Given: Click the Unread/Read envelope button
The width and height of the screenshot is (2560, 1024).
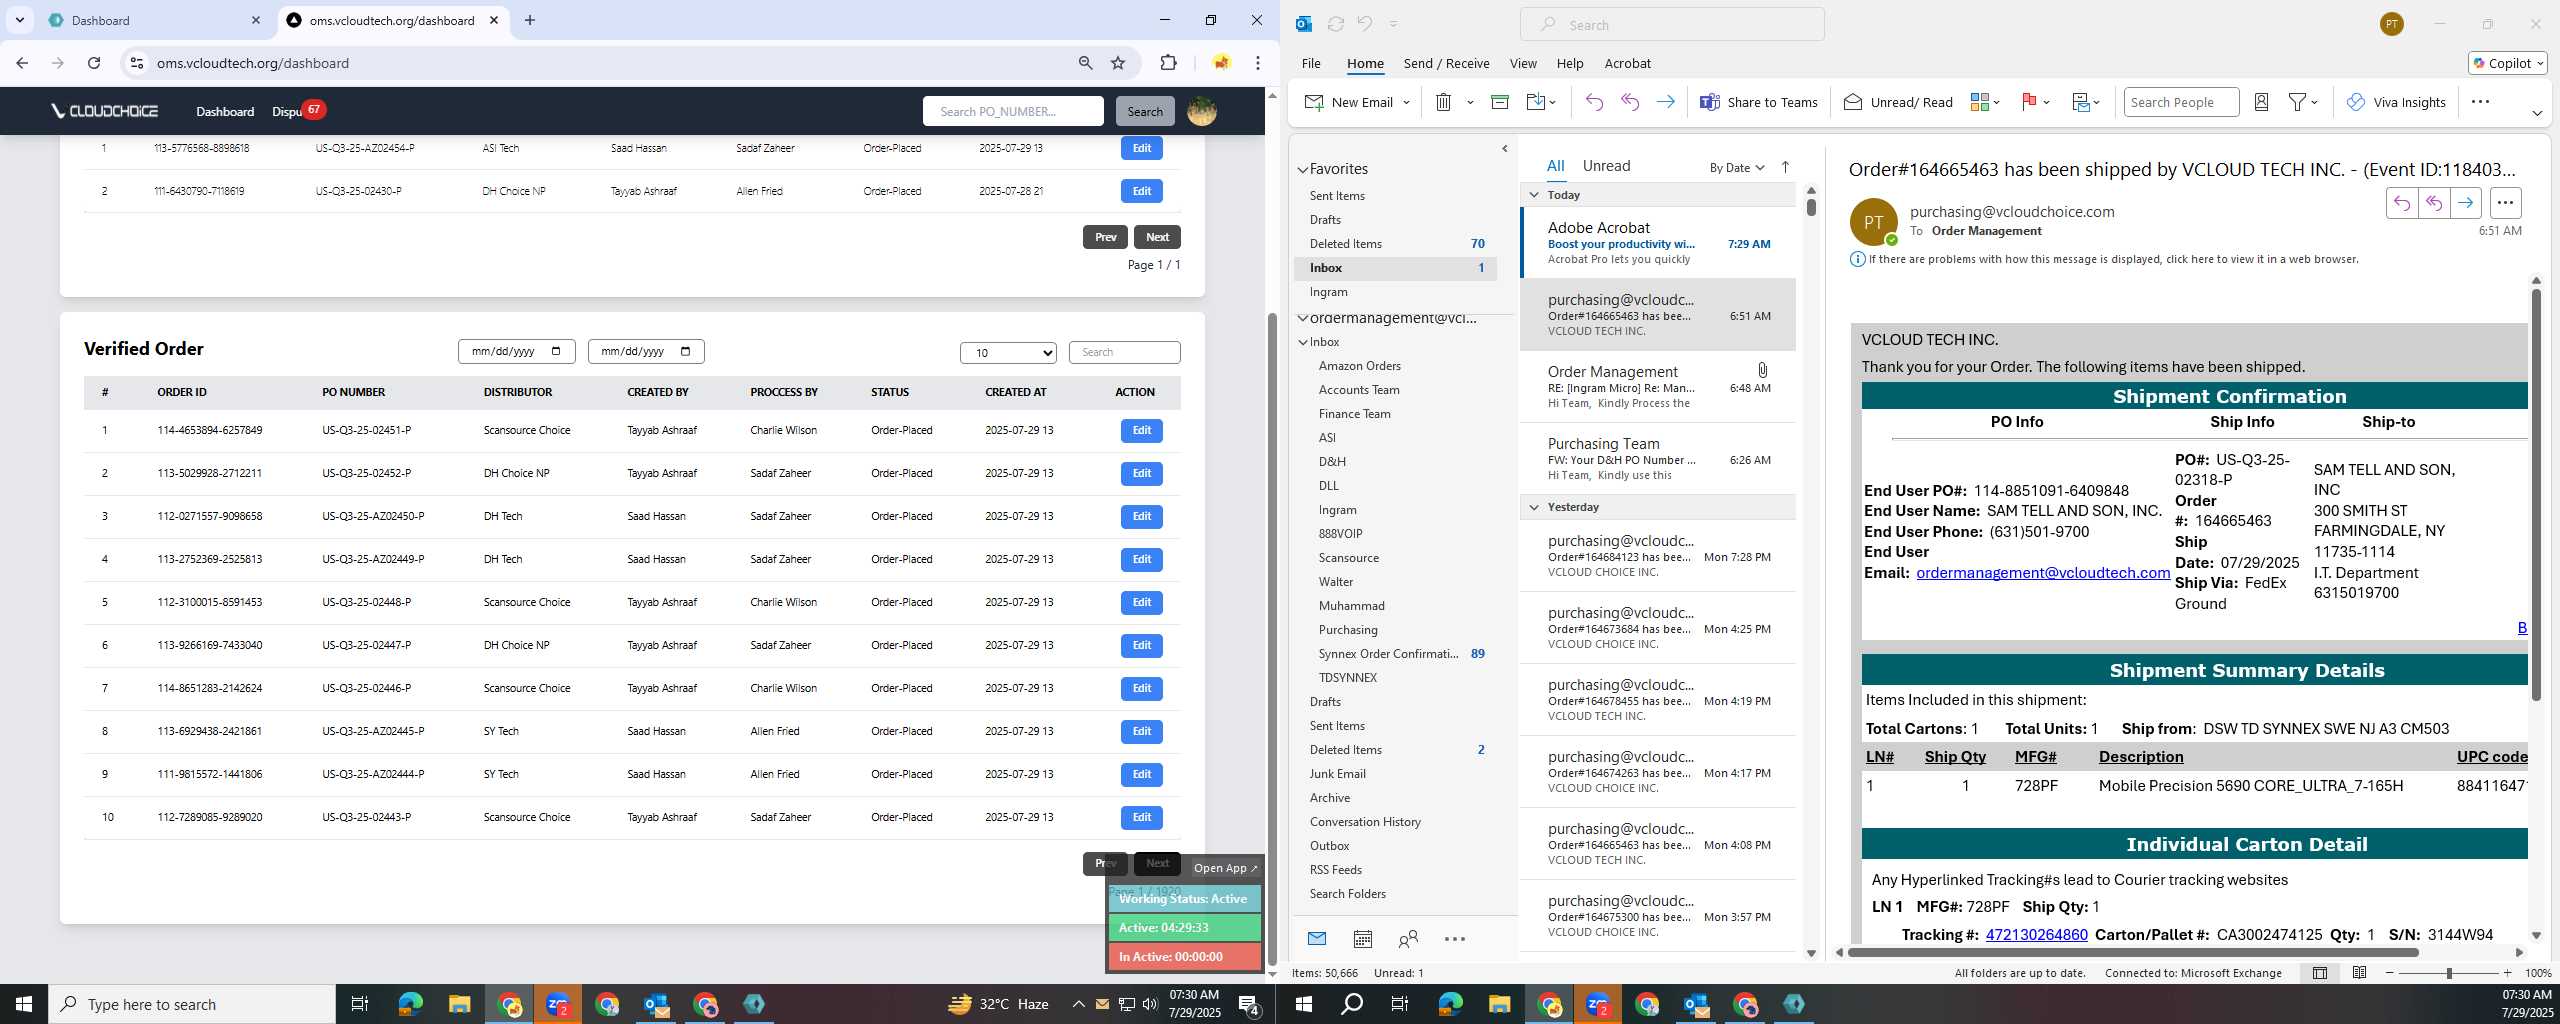Looking at the screenshot, I should coord(1897,102).
